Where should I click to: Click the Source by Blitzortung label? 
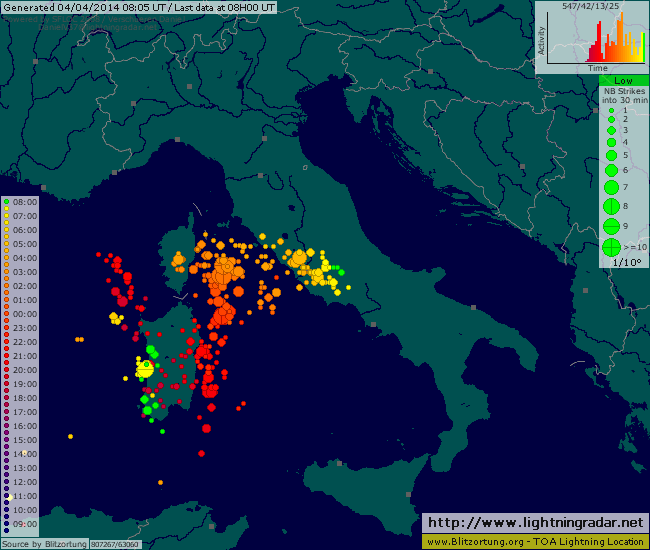44,544
